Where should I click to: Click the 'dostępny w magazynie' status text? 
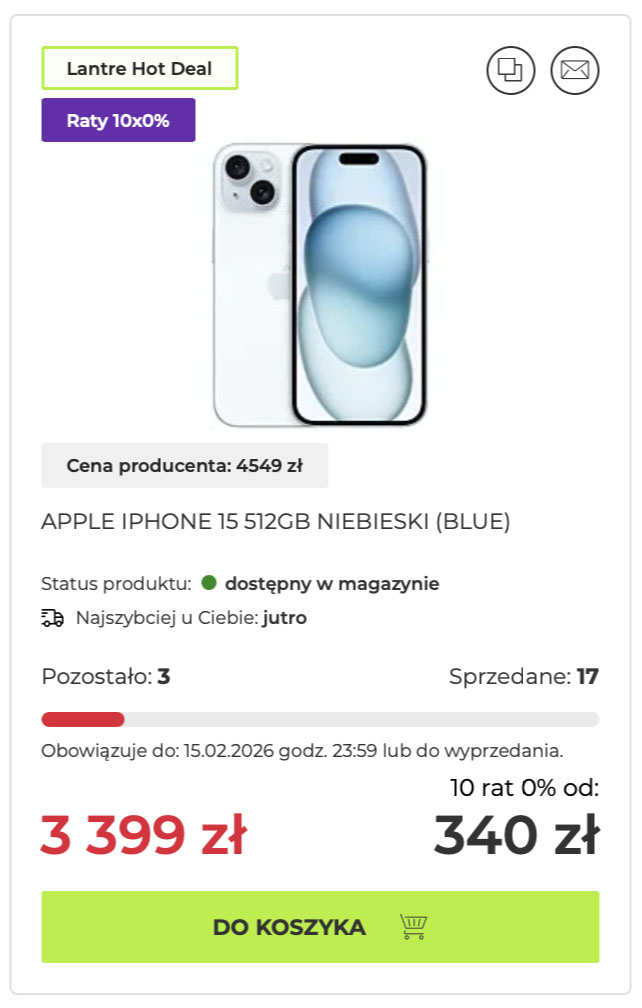[x=331, y=584]
